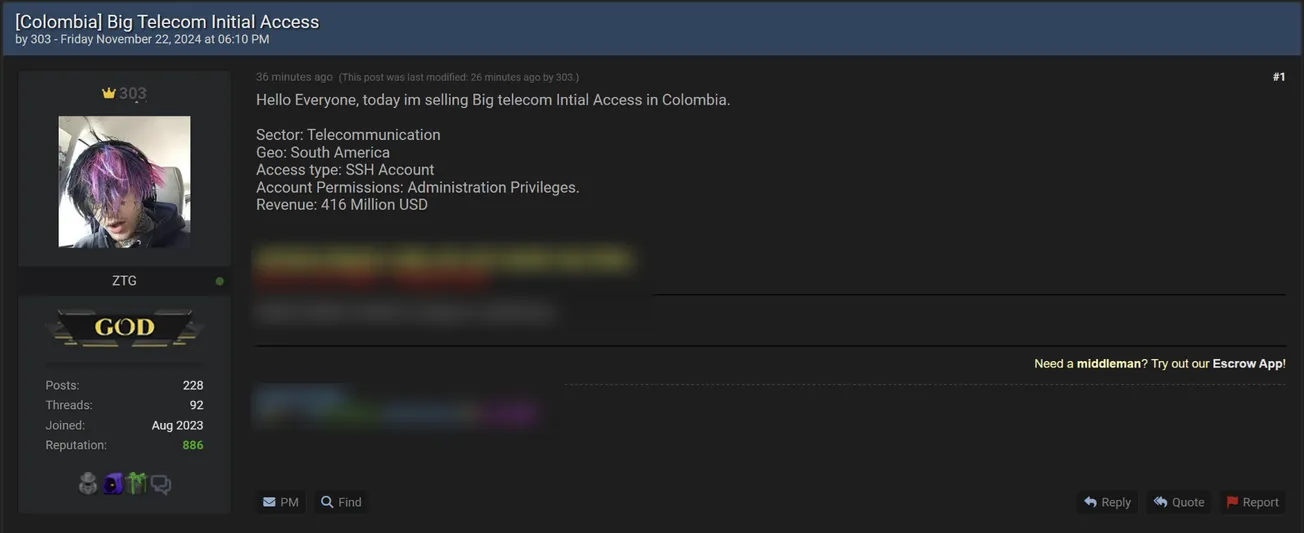The height and width of the screenshot is (533, 1304).
Task: Send a PM to the poster
Action: click(x=281, y=502)
